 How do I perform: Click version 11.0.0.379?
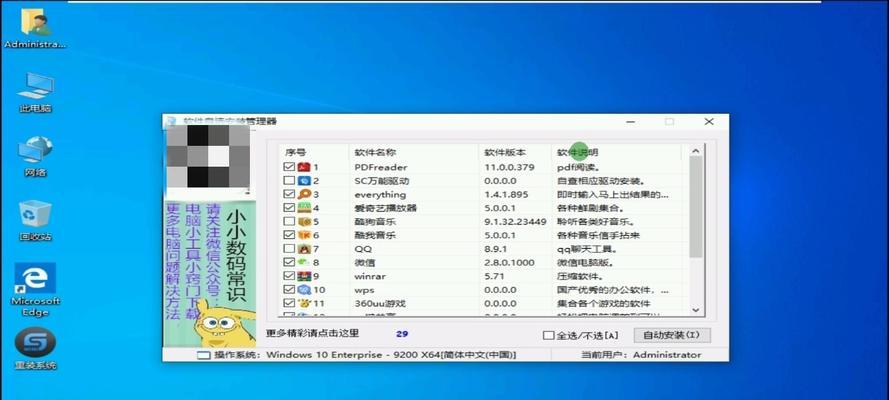click(509, 167)
